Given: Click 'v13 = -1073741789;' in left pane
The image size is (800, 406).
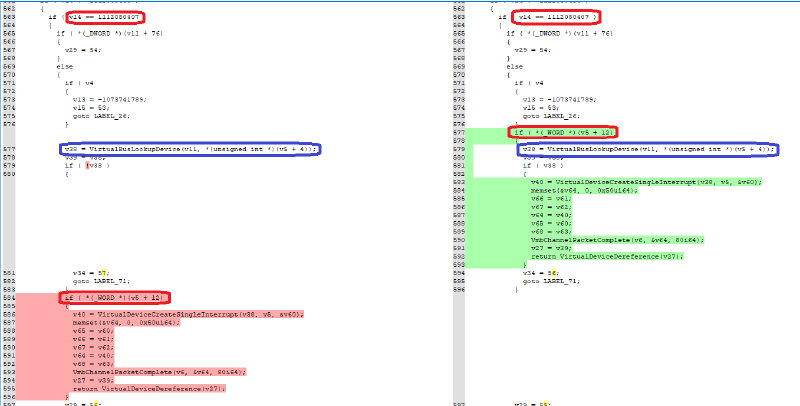Looking at the screenshot, I should pyautogui.click(x=110, y=99).
